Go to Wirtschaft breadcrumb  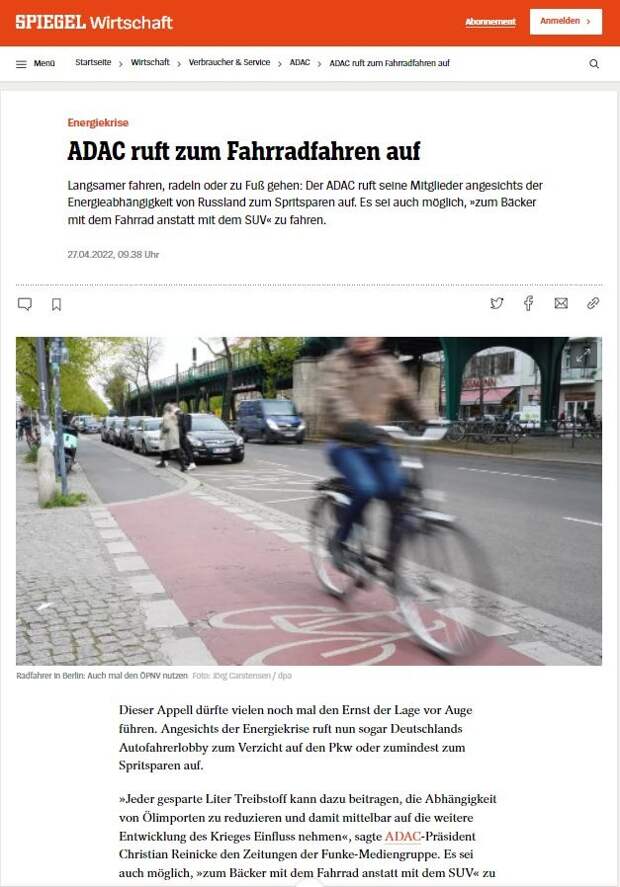pos(150,62)
